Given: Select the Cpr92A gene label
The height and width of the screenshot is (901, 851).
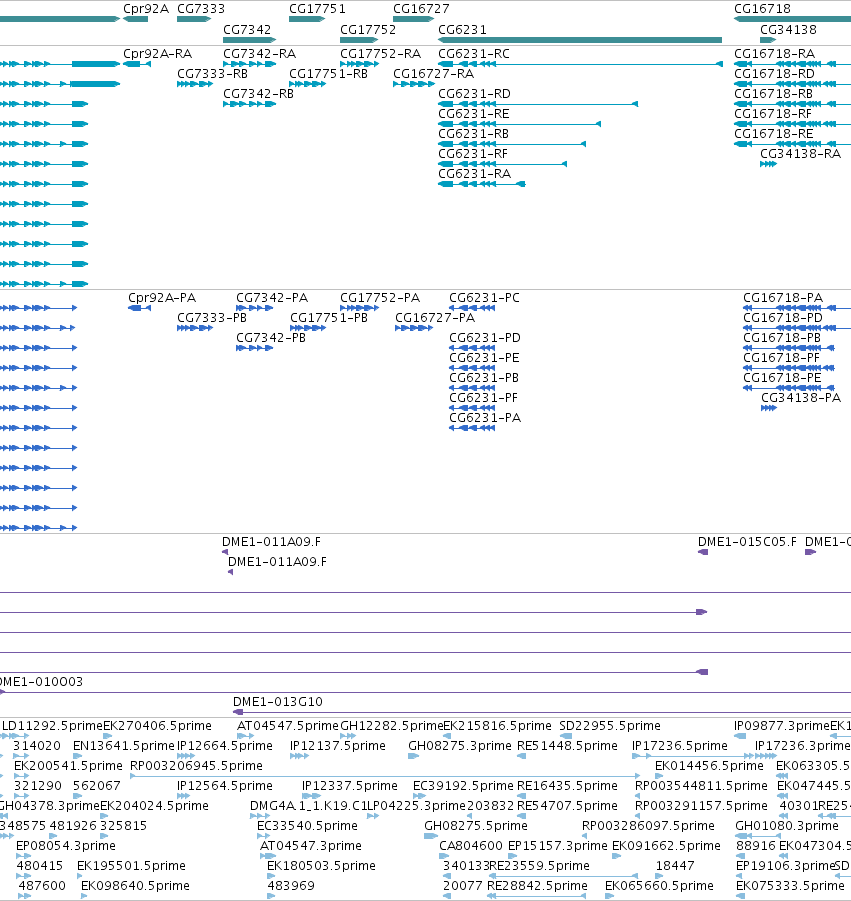Looking at the screenshot, I should coord(146,9).
